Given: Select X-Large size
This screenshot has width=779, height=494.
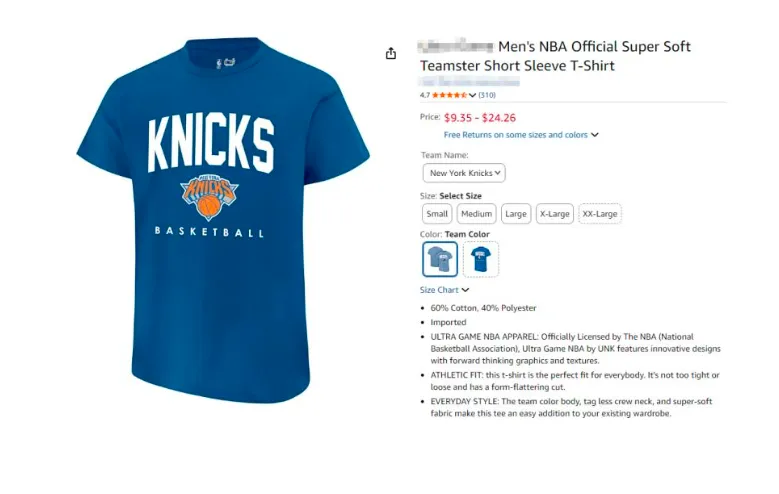Looking at the screenshot, I should pos(554,214).
